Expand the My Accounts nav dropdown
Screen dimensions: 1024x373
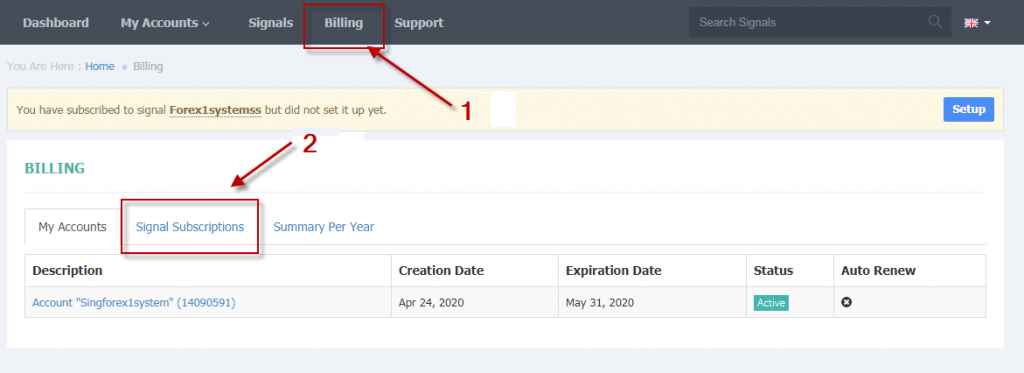165,23
